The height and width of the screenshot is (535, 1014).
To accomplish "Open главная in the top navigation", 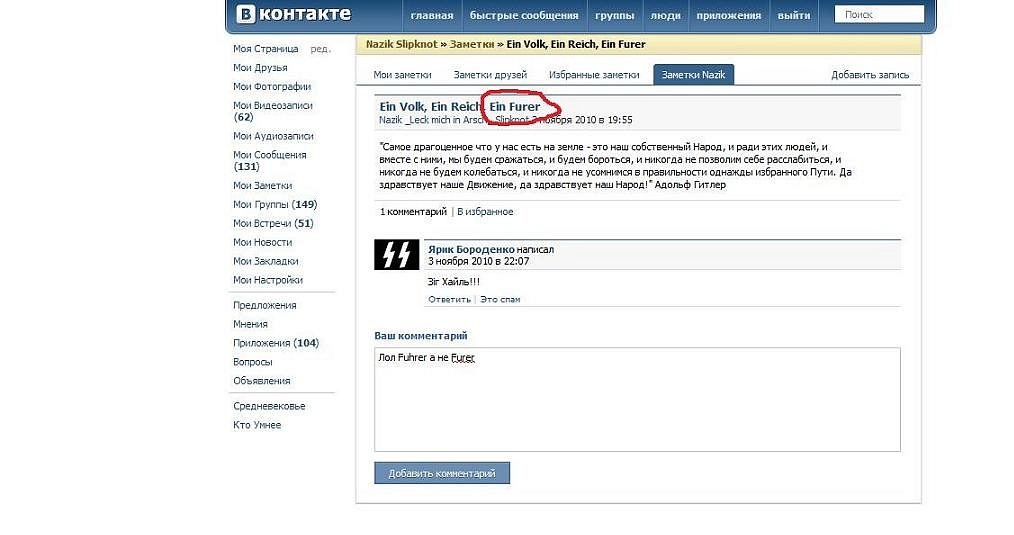I will pos(431,15).
